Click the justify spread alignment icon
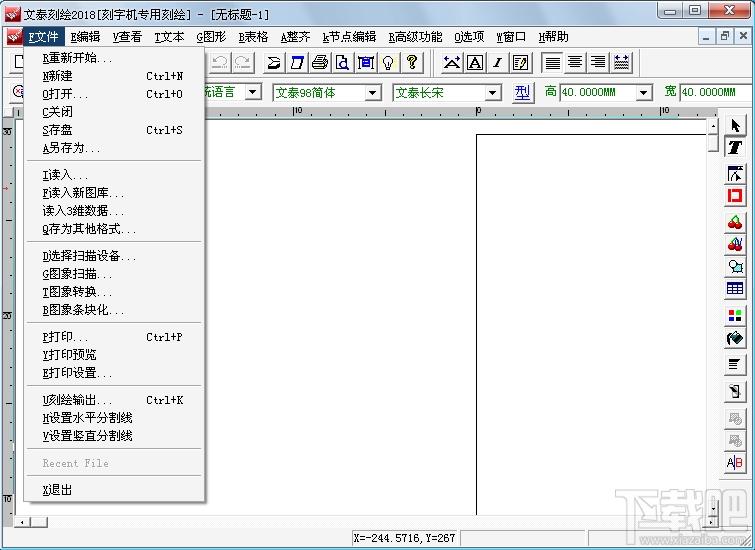Image resolution: width=755 pixels, height=550 pixels. pos(621,63)
